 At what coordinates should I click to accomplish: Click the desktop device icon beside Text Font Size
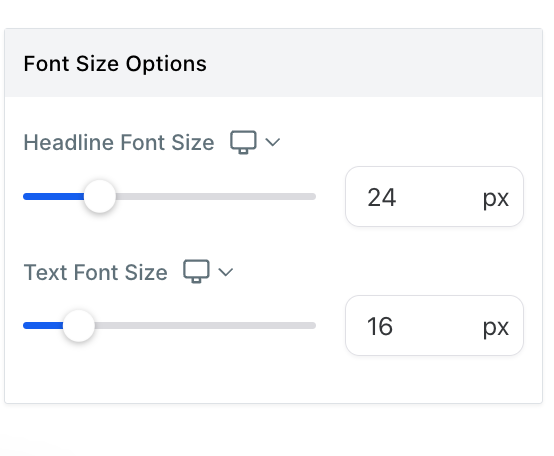pos(196,272)
